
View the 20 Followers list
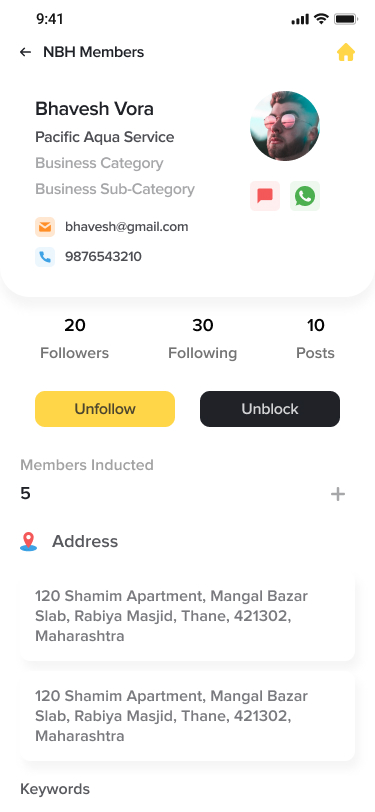point(75,339)
